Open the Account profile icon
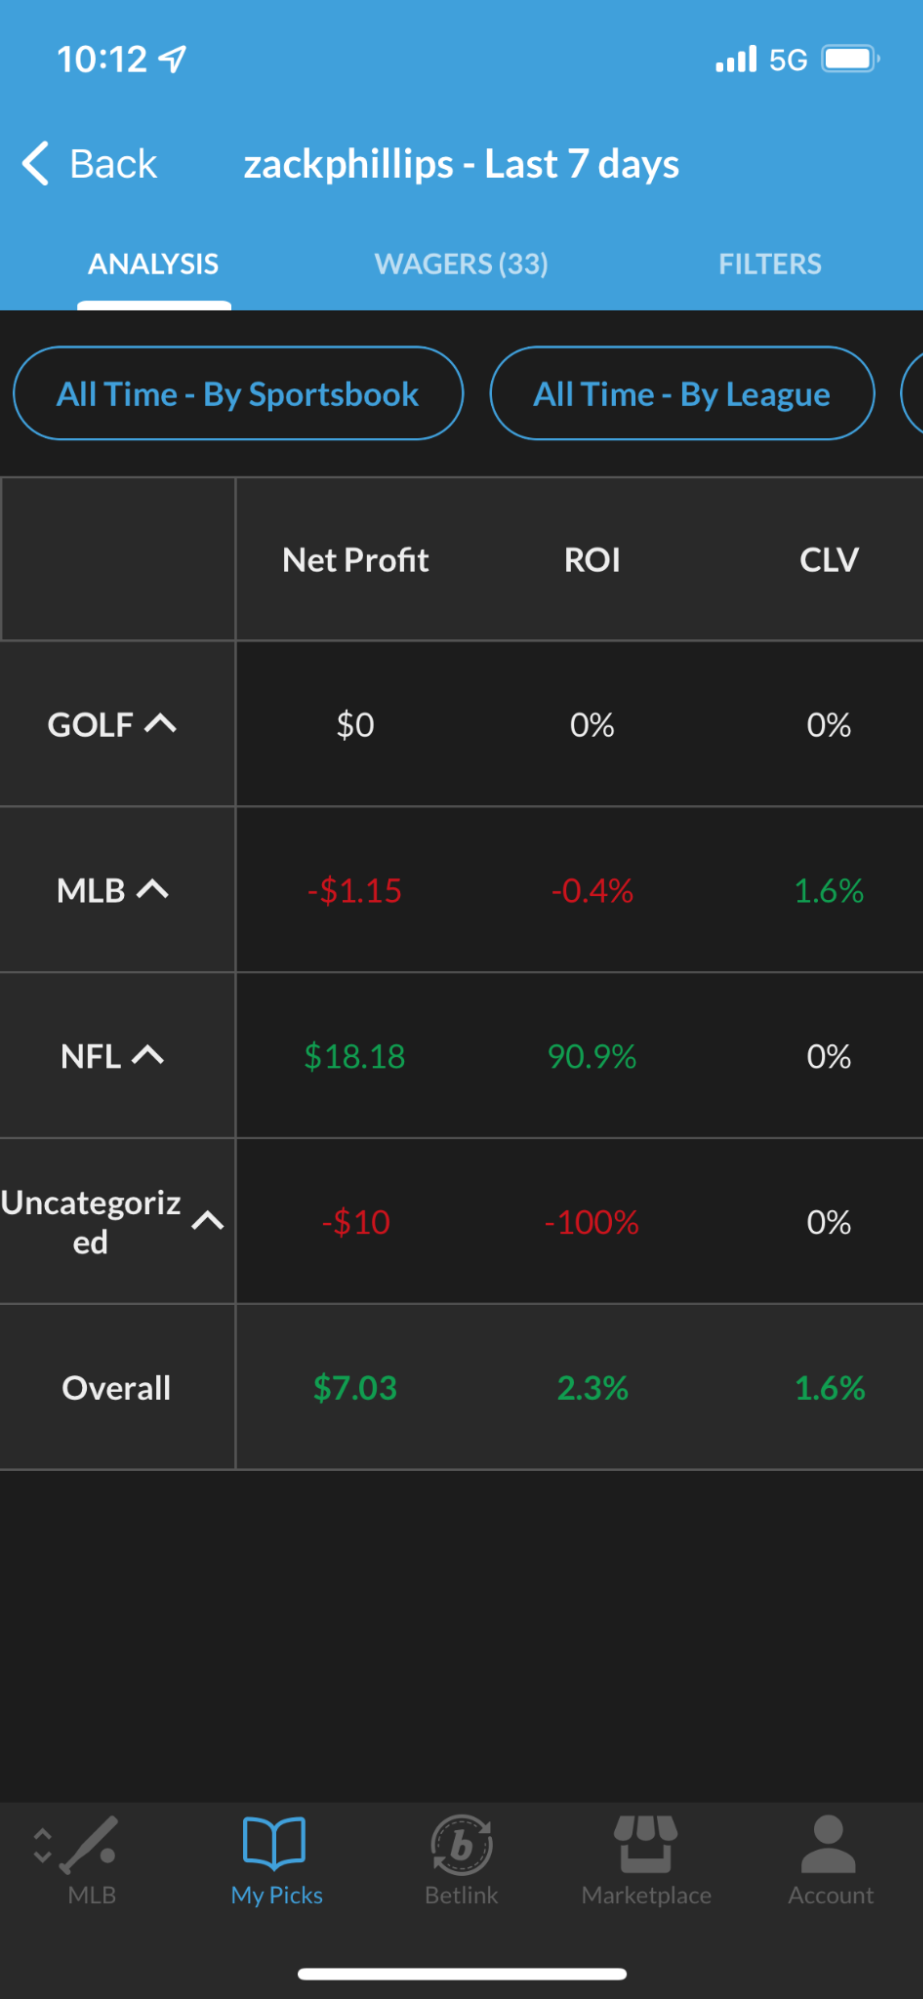The height and width of the screenshot is (1999, 924). [x=829, y=1843]
